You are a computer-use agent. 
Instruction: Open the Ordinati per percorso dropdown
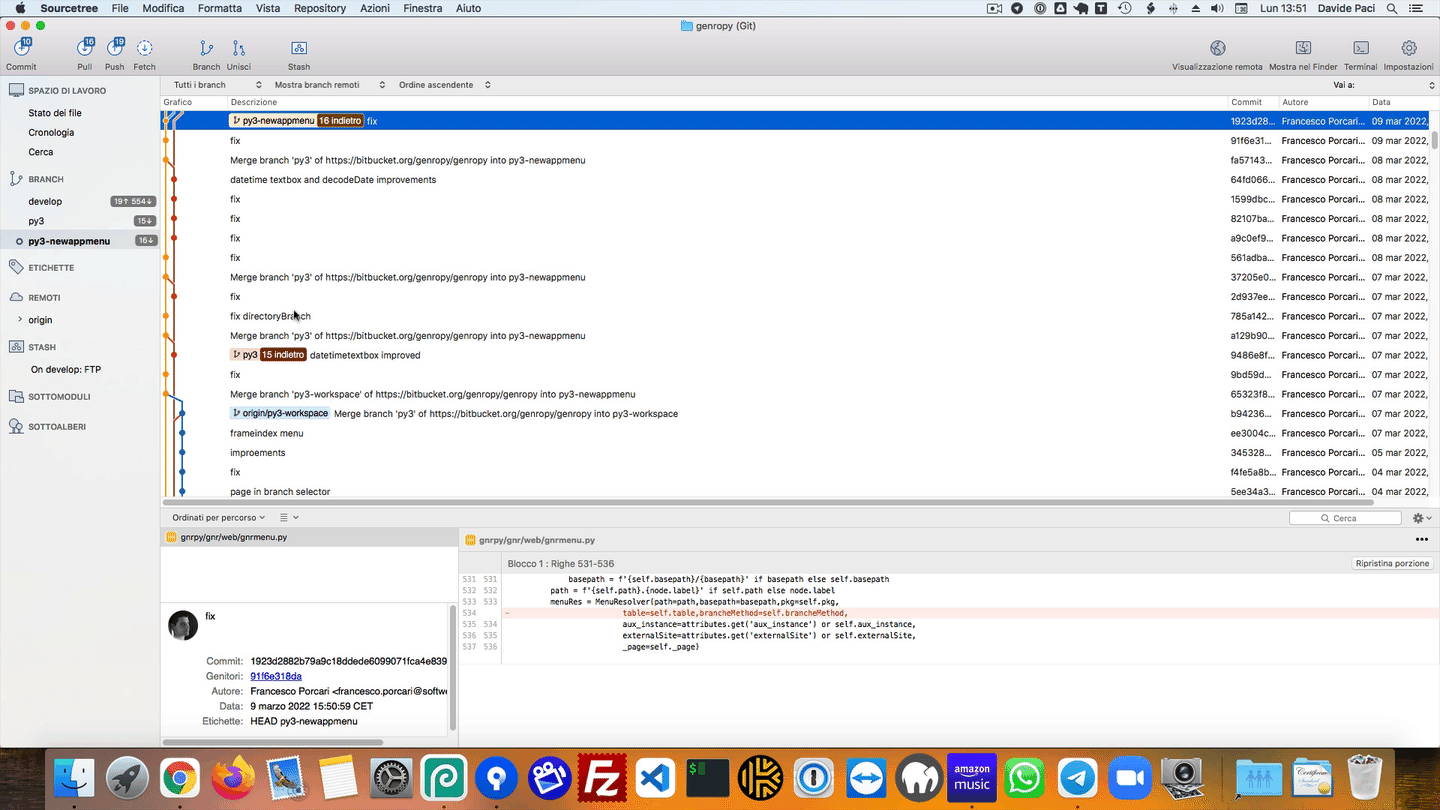click(219, 518)
